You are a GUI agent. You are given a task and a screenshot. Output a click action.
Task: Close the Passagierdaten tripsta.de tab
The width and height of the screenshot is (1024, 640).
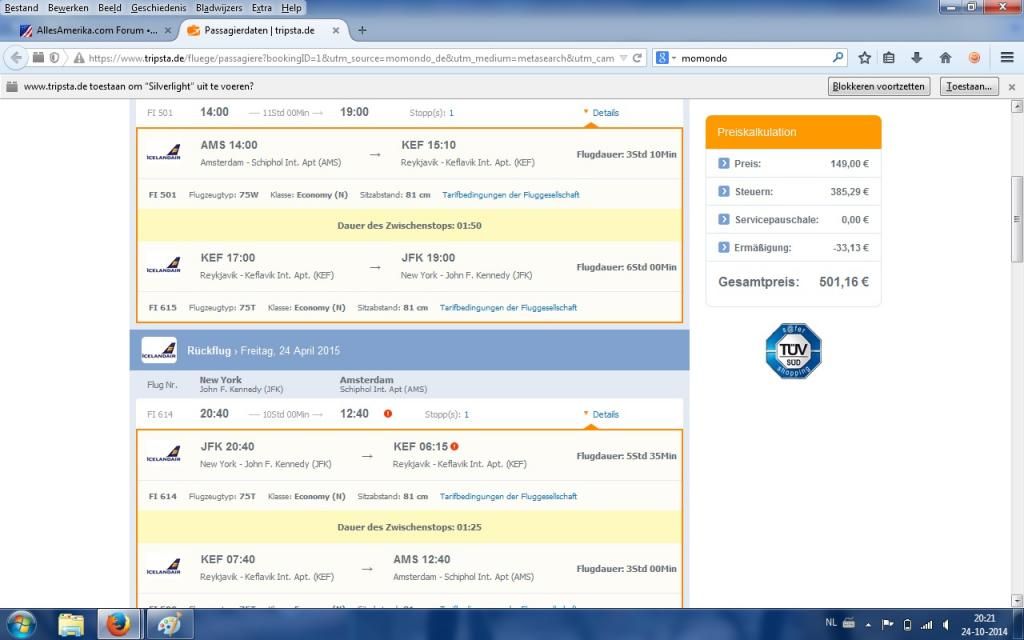coord(336,30)
